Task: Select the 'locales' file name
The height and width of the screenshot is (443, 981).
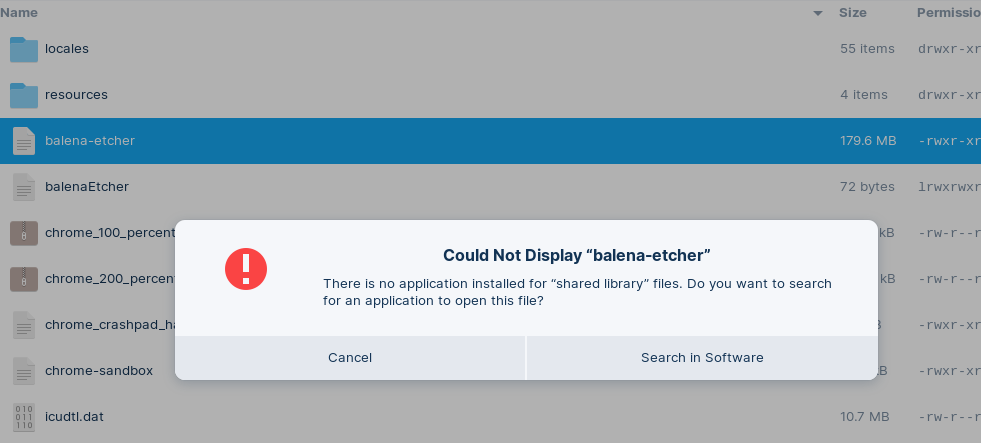Action: [67, 49]
